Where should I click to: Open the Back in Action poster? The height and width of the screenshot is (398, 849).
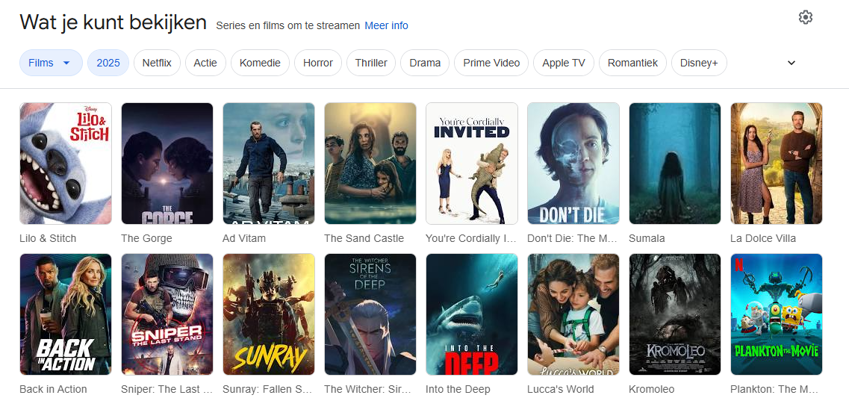click(x=66, y=314)
